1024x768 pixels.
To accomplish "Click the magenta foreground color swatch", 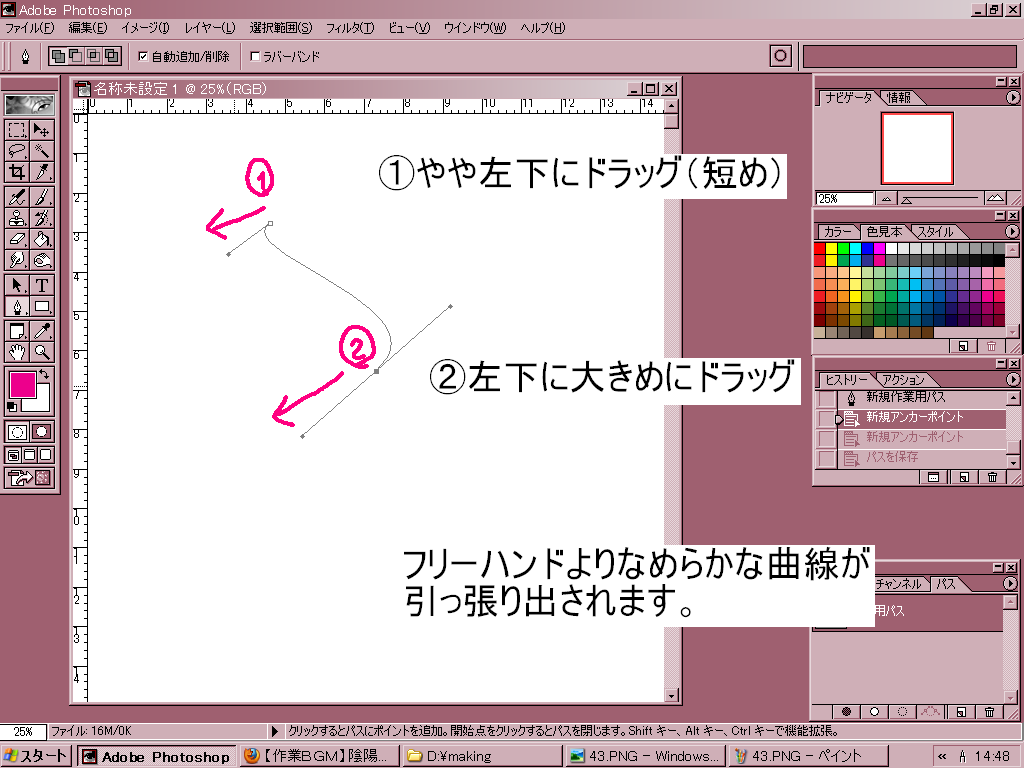I will 22,383.
